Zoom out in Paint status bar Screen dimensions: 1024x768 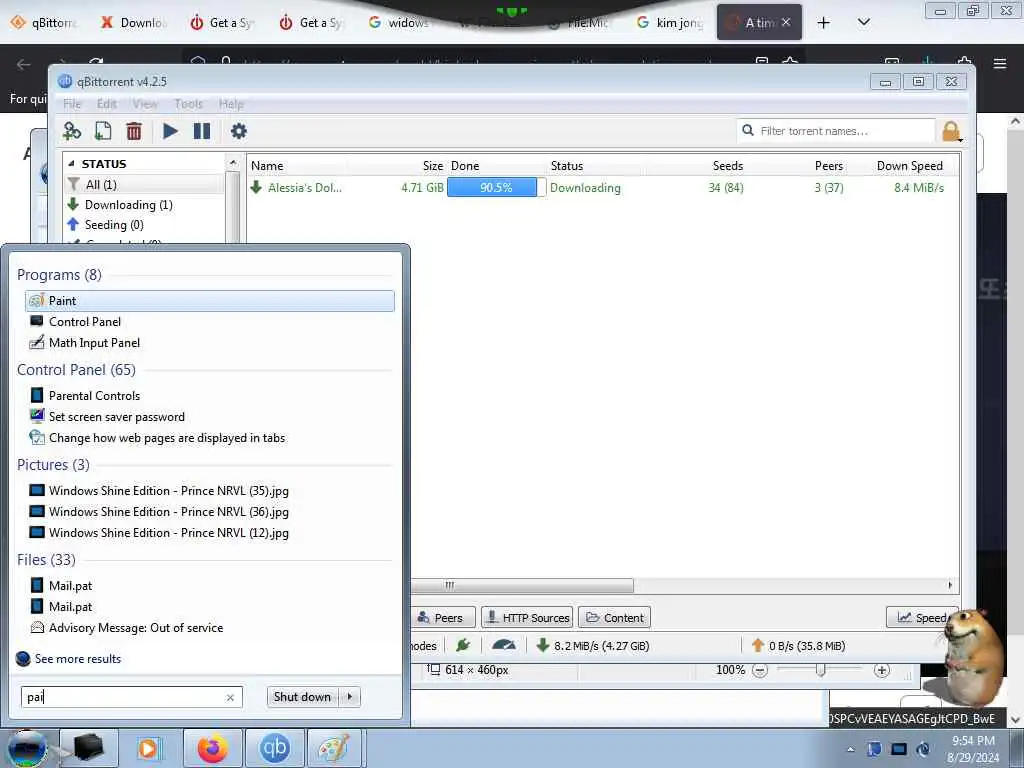click(760, 671)
